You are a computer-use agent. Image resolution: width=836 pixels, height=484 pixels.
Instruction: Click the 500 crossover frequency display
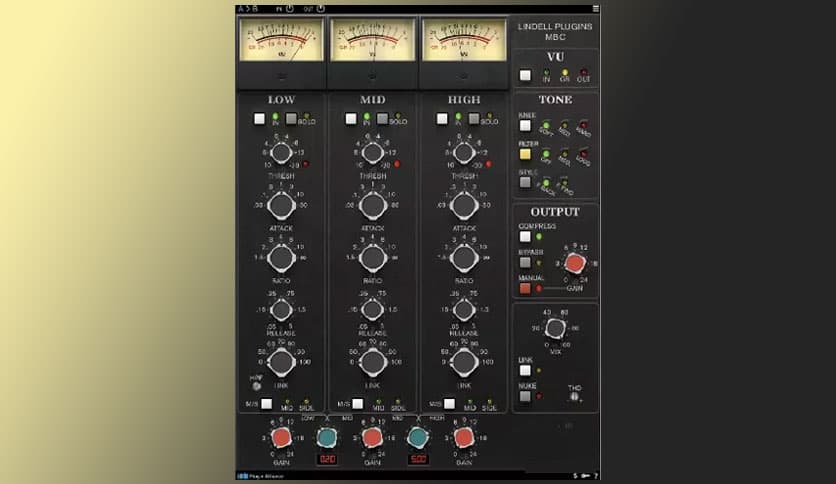418,459
